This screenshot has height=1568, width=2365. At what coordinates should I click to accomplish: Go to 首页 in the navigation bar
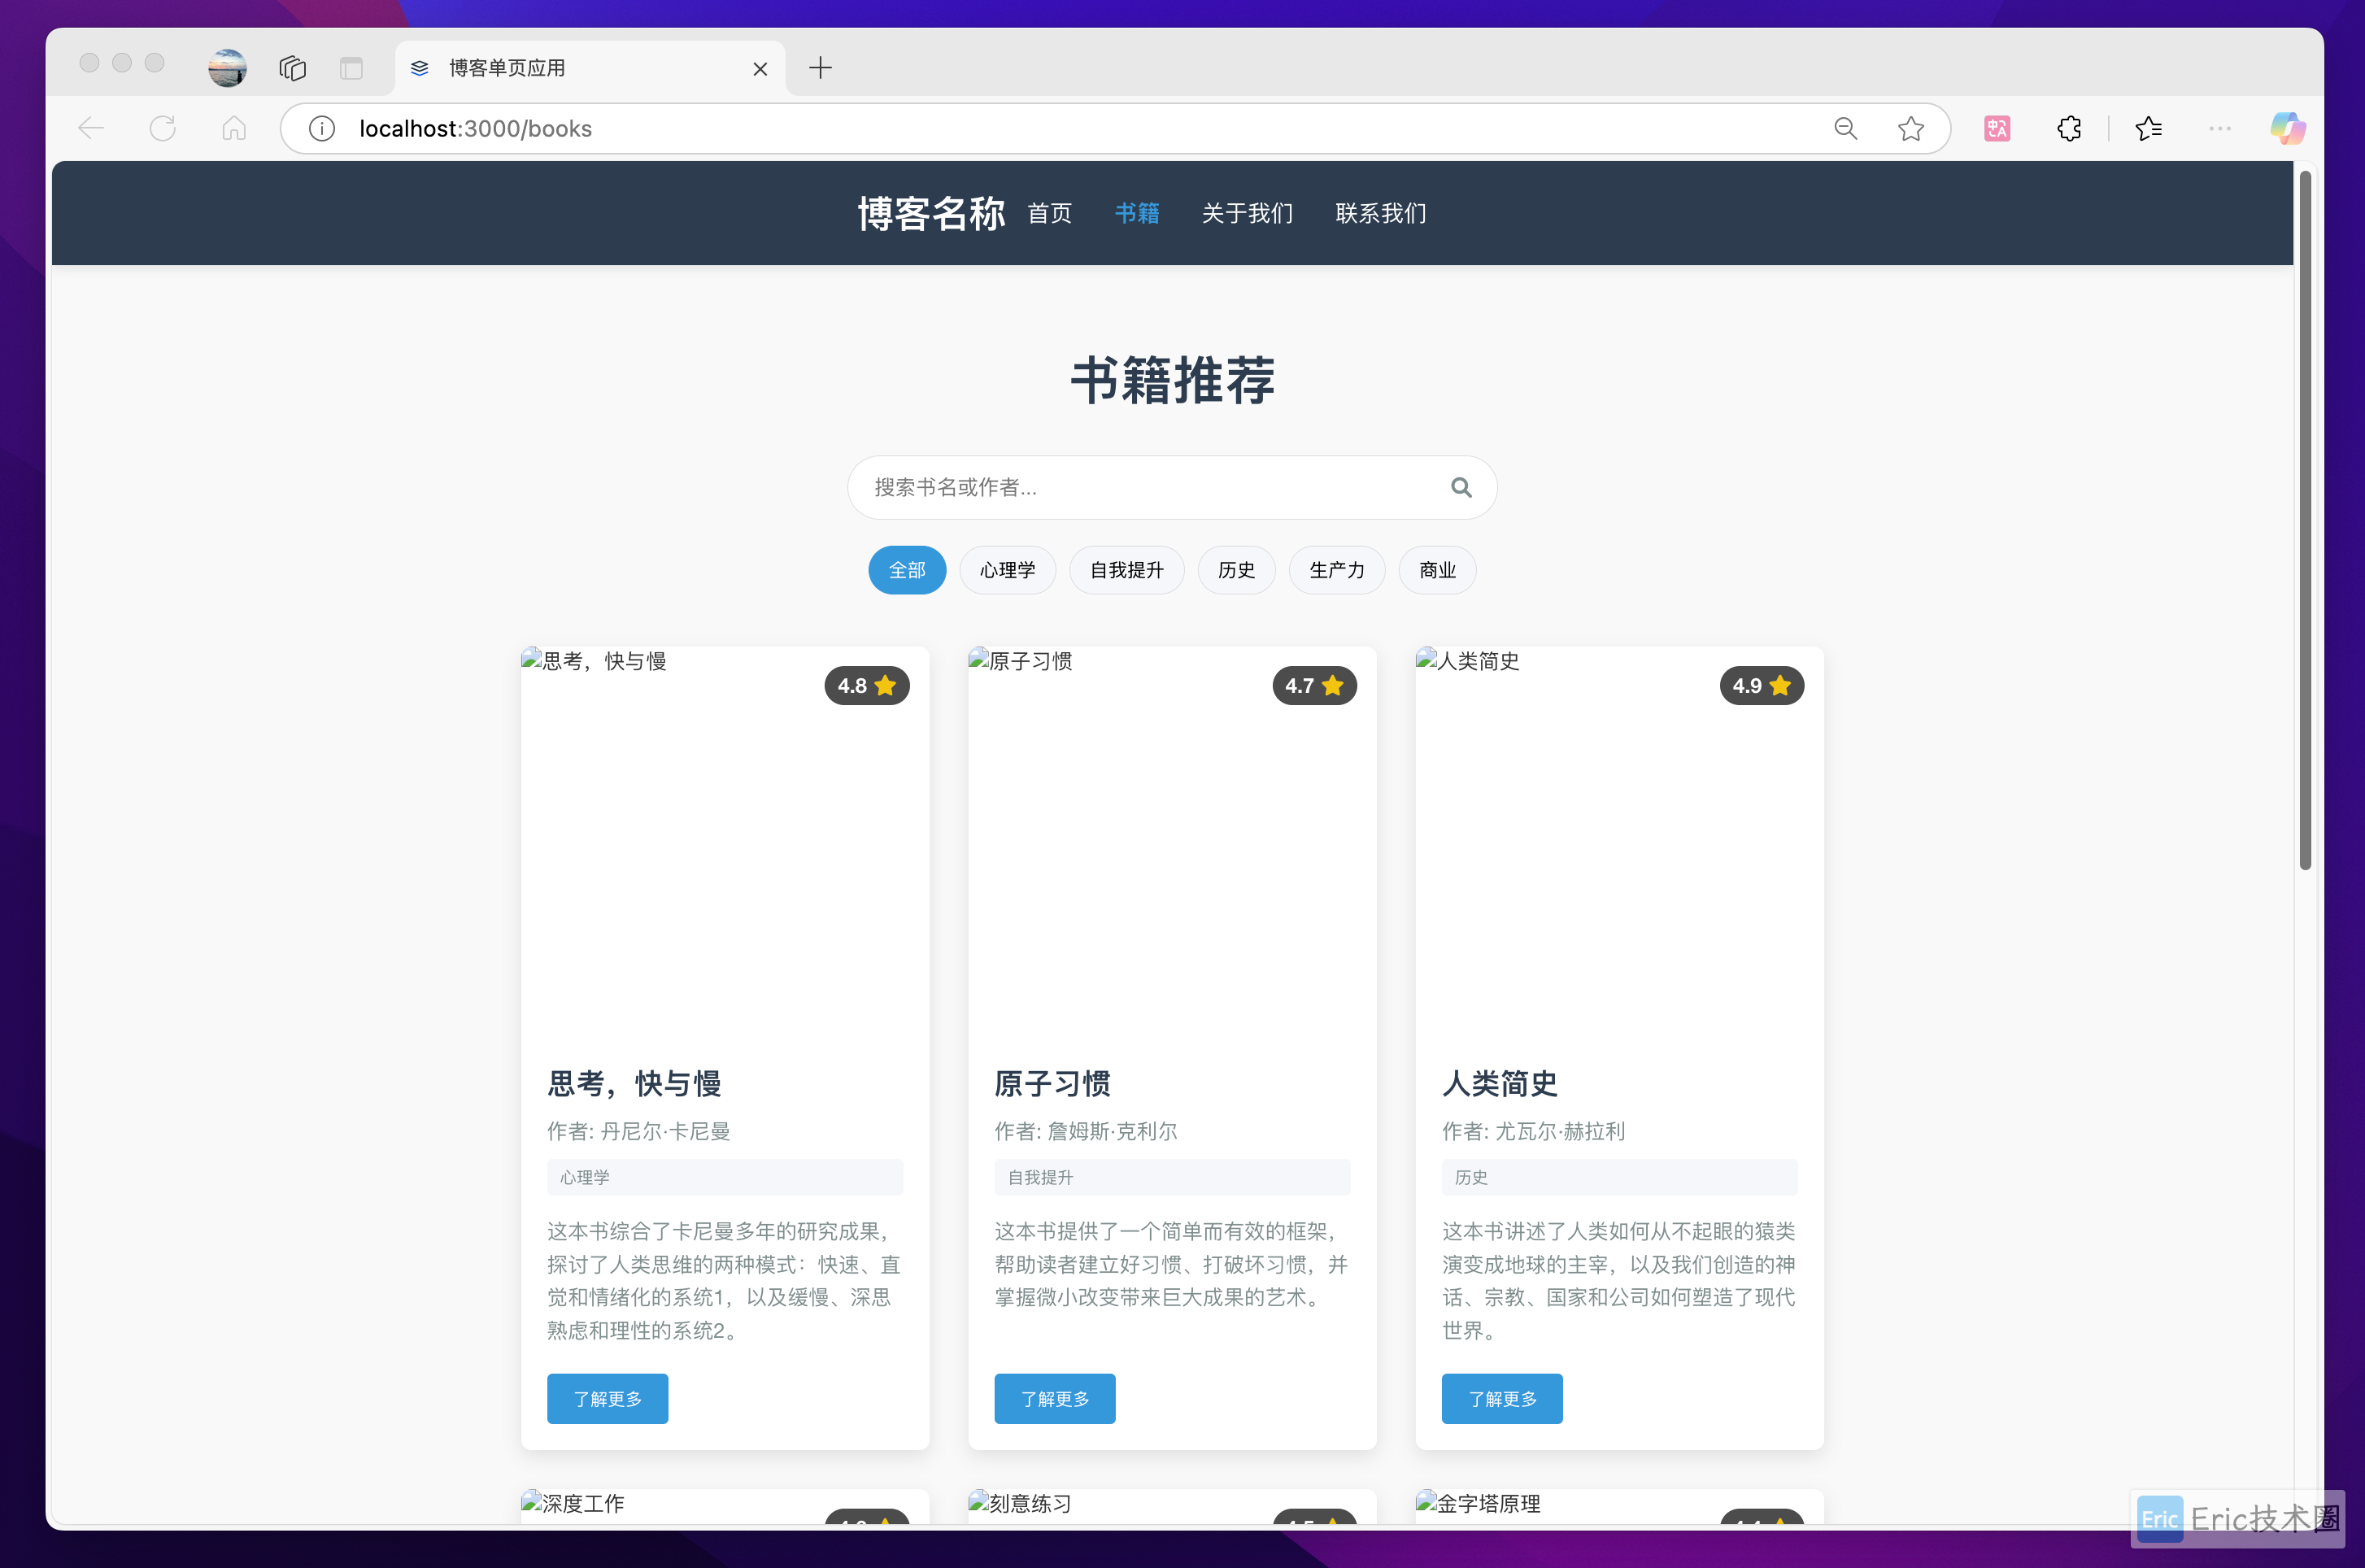1049,213
